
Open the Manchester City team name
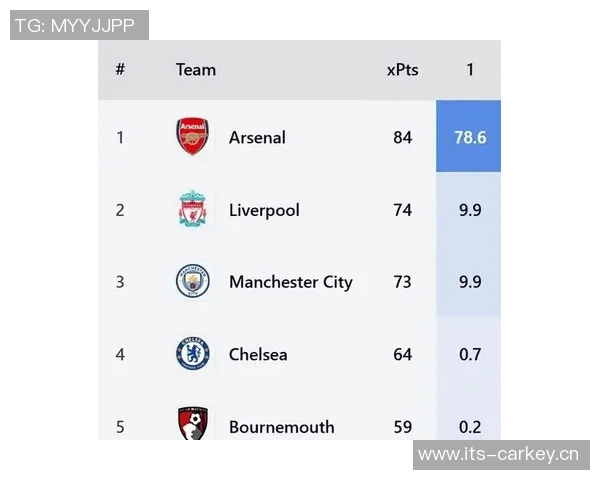click(x=290, y=282)
